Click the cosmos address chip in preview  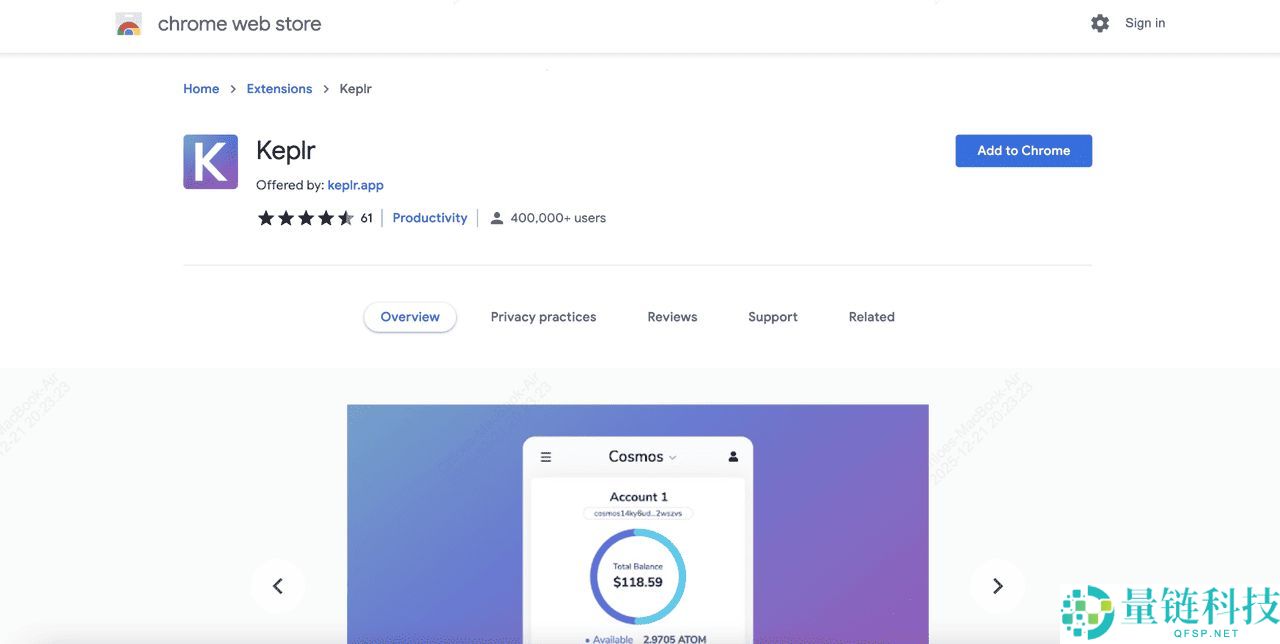639,513
